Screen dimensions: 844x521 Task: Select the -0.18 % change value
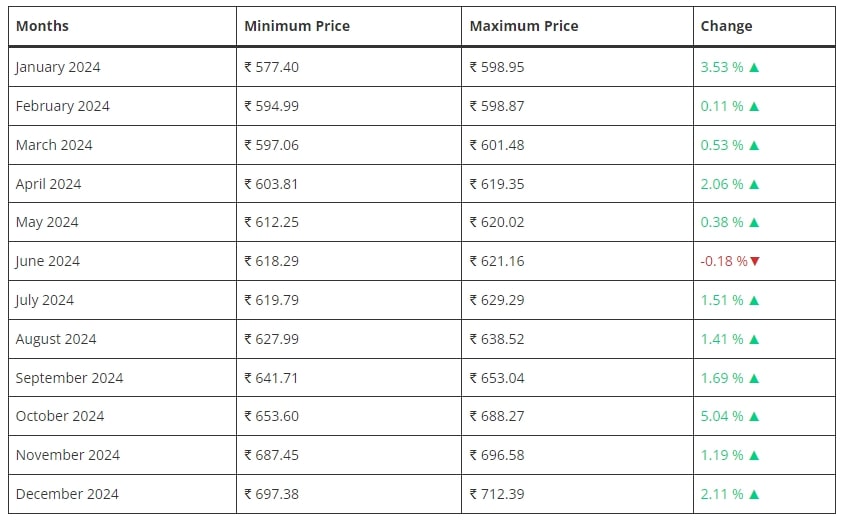pyautogui.click(x=724, y=261)
